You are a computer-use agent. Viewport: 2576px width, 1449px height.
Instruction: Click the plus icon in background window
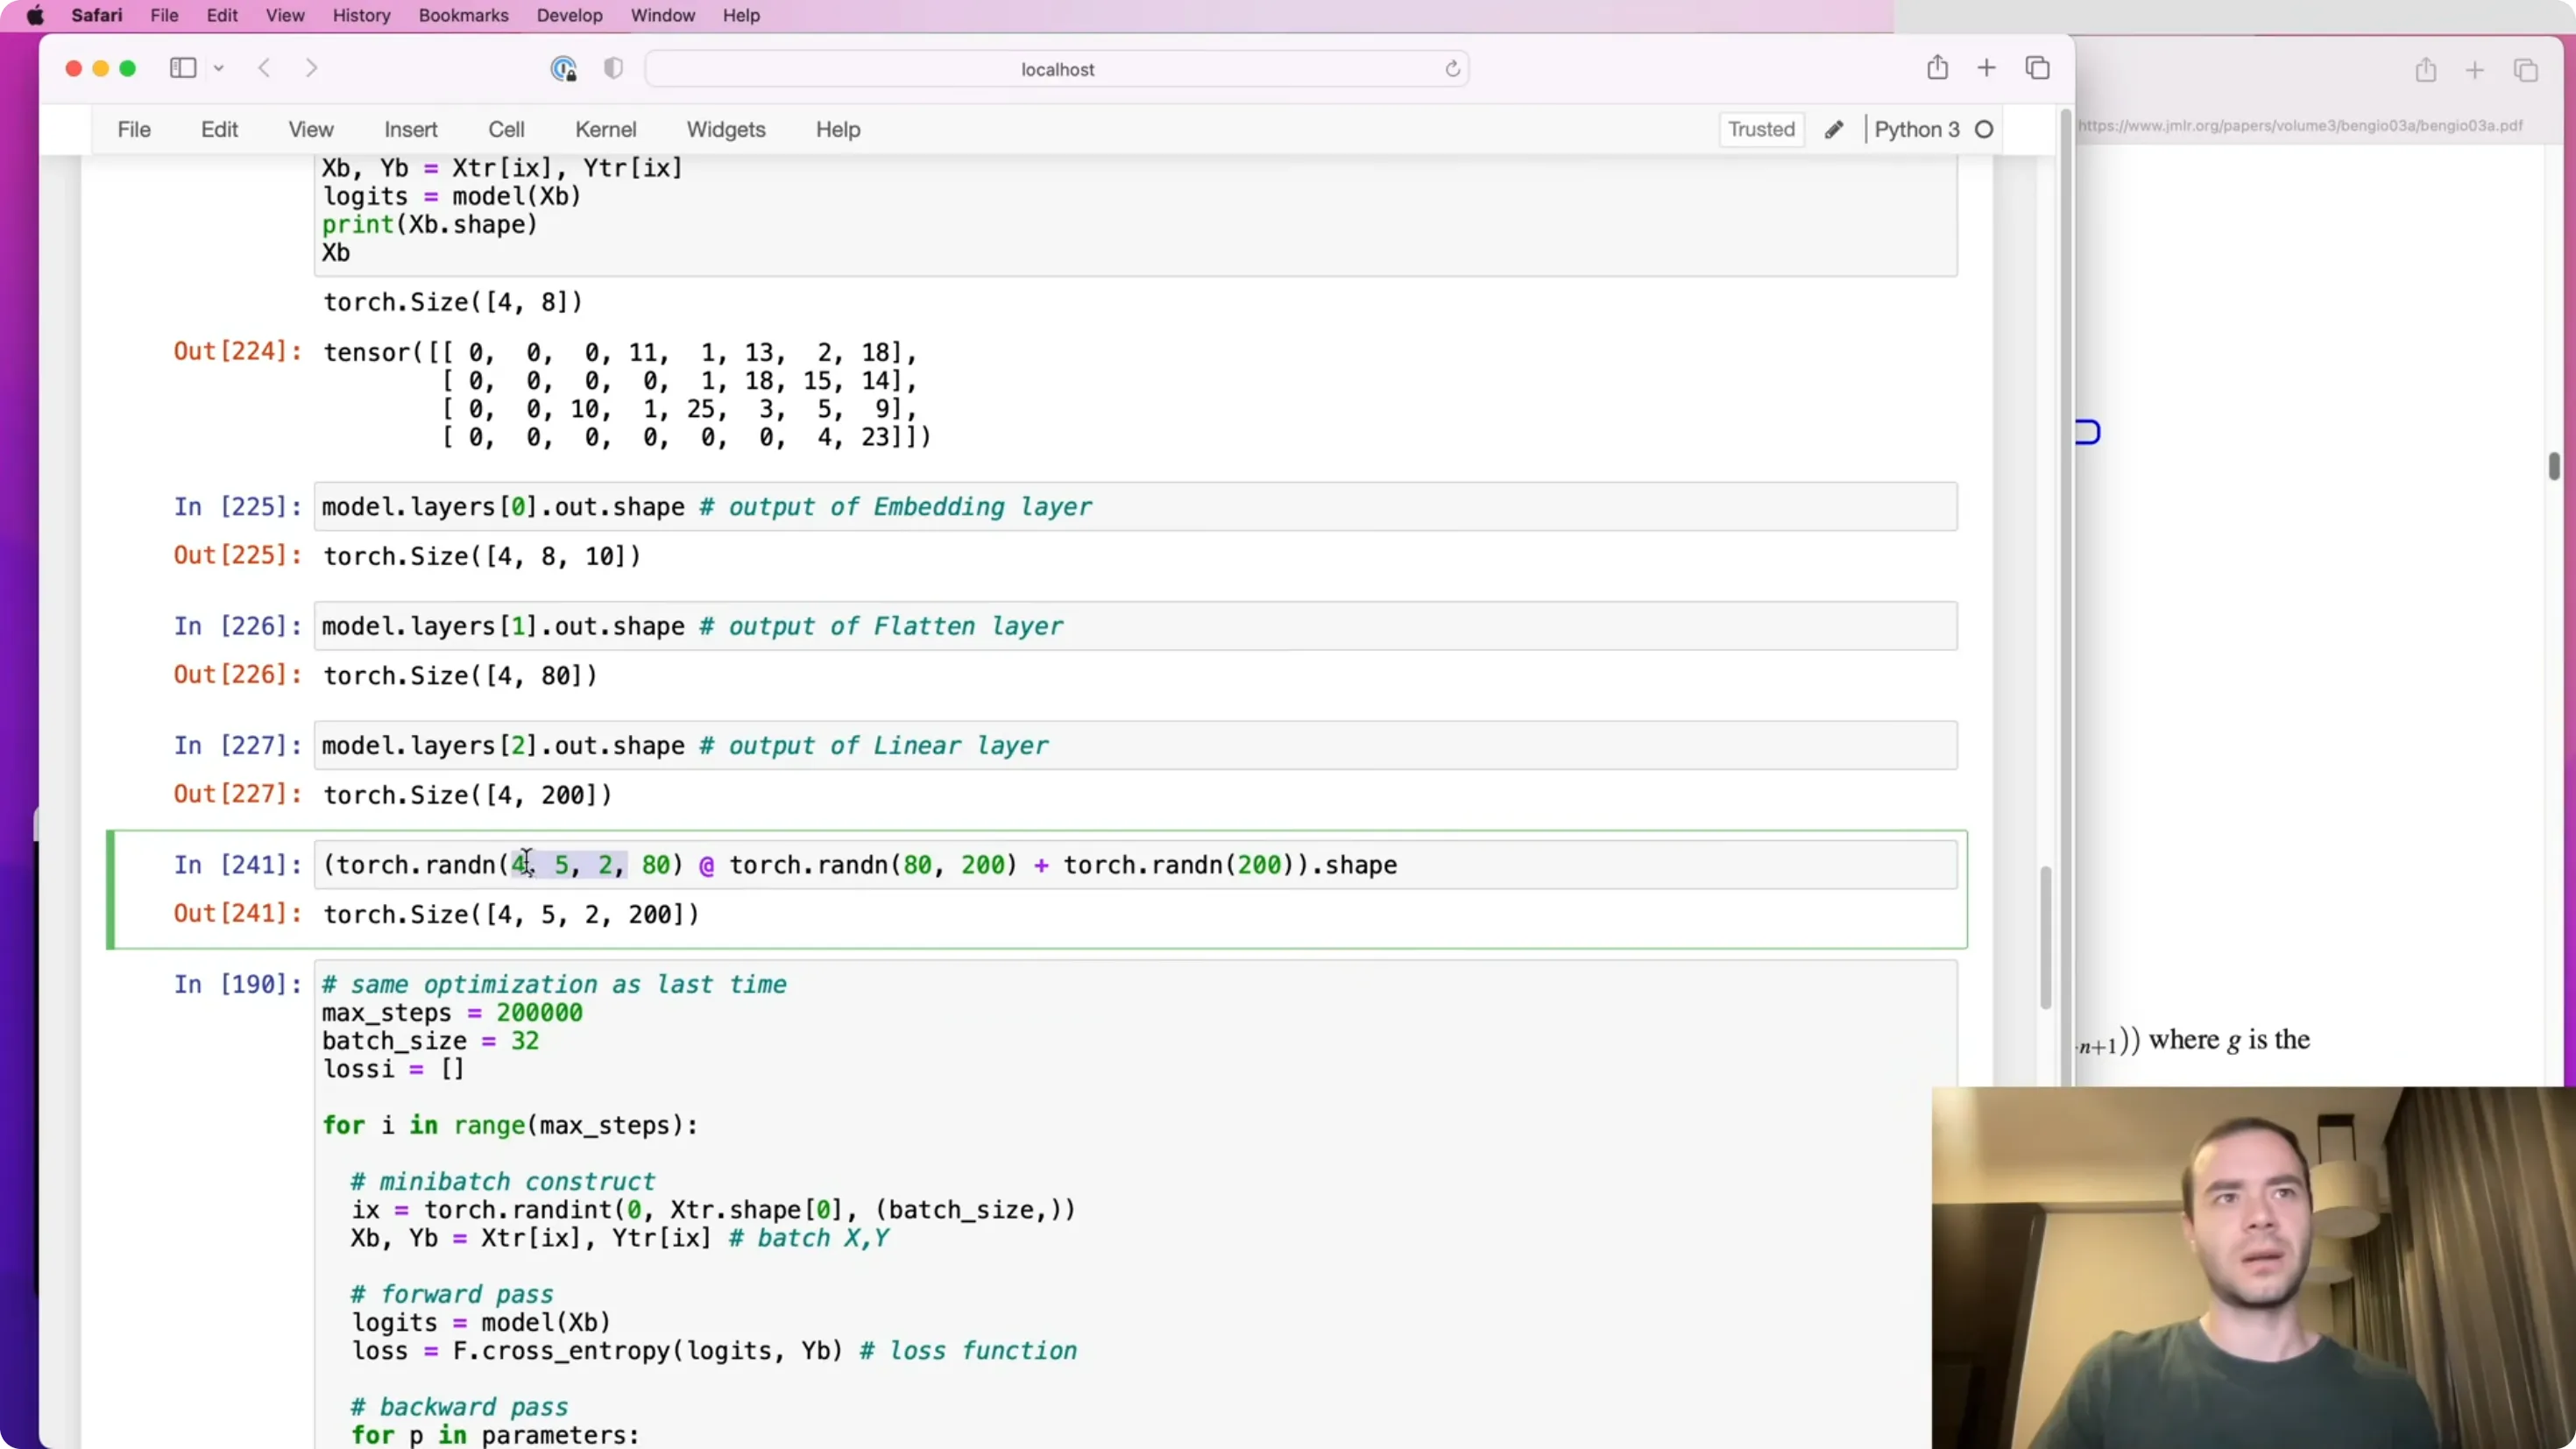[x=2475, y=70]
